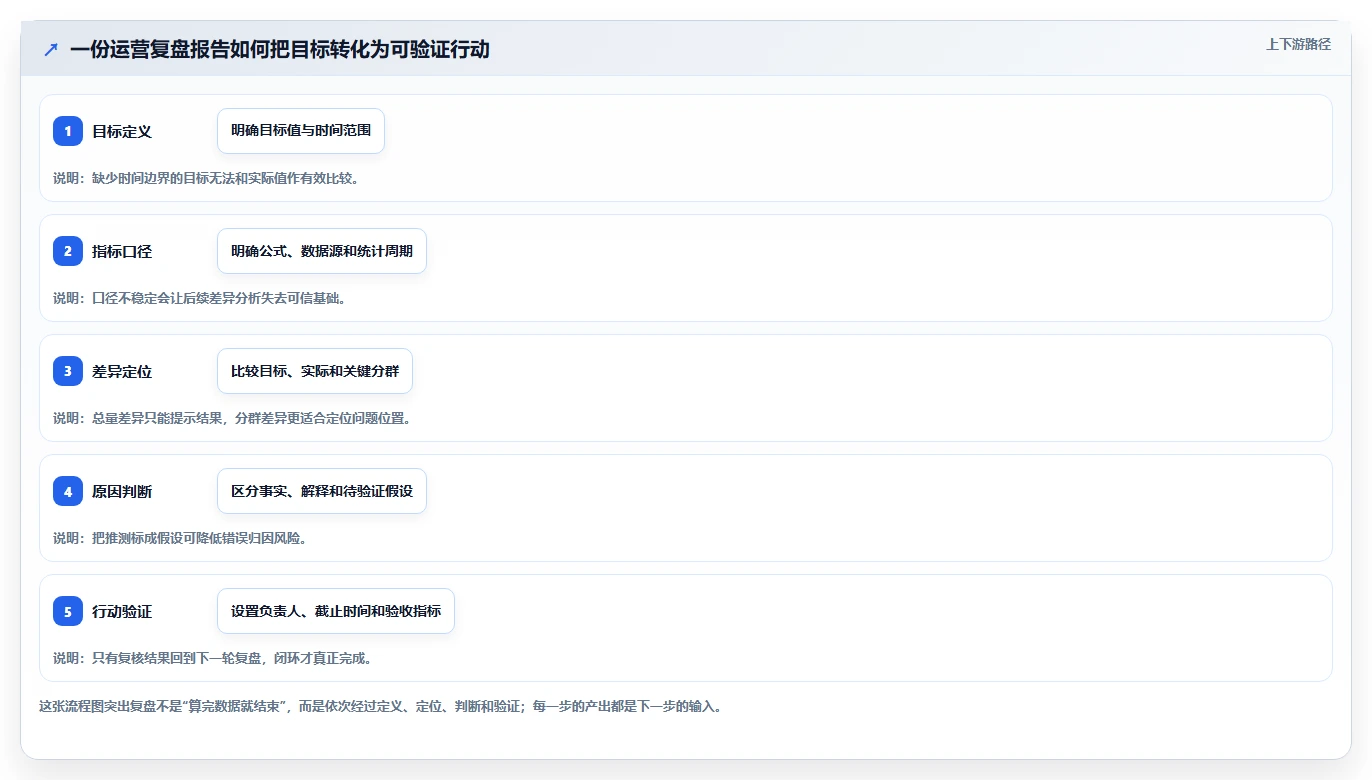The height and width of the screenshot is (780, 1372).
Task: Click the 目标定义 step title
Action: click(122, 131)
